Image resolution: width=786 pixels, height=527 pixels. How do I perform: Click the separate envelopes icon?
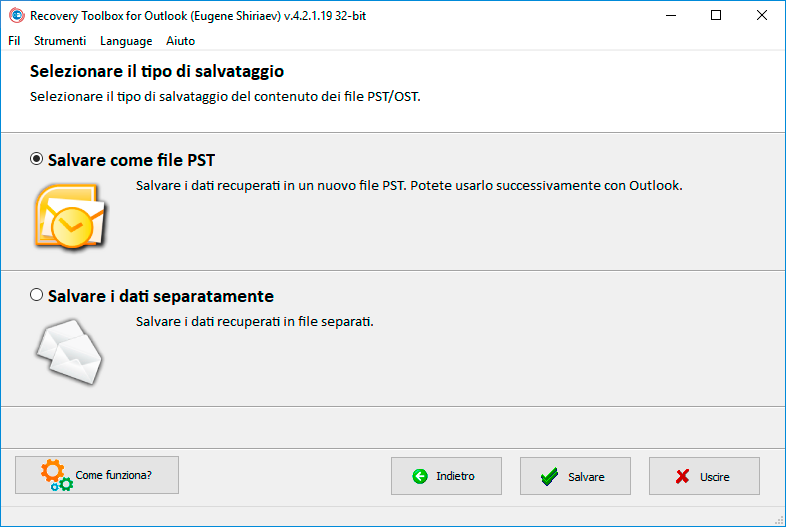(69, 352)
